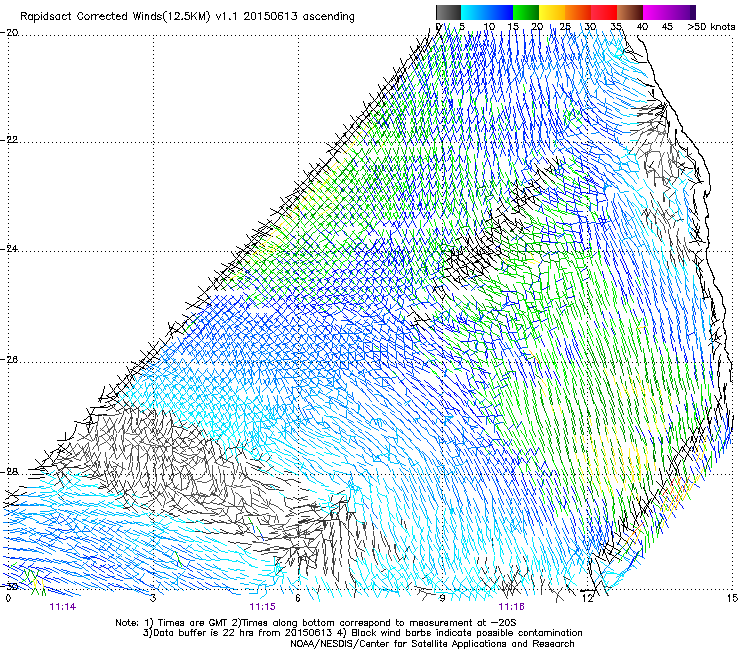Click the brown 35-40 knots legend swatch
Viewport: 740px width, 650px height.
tap(630, 12)
